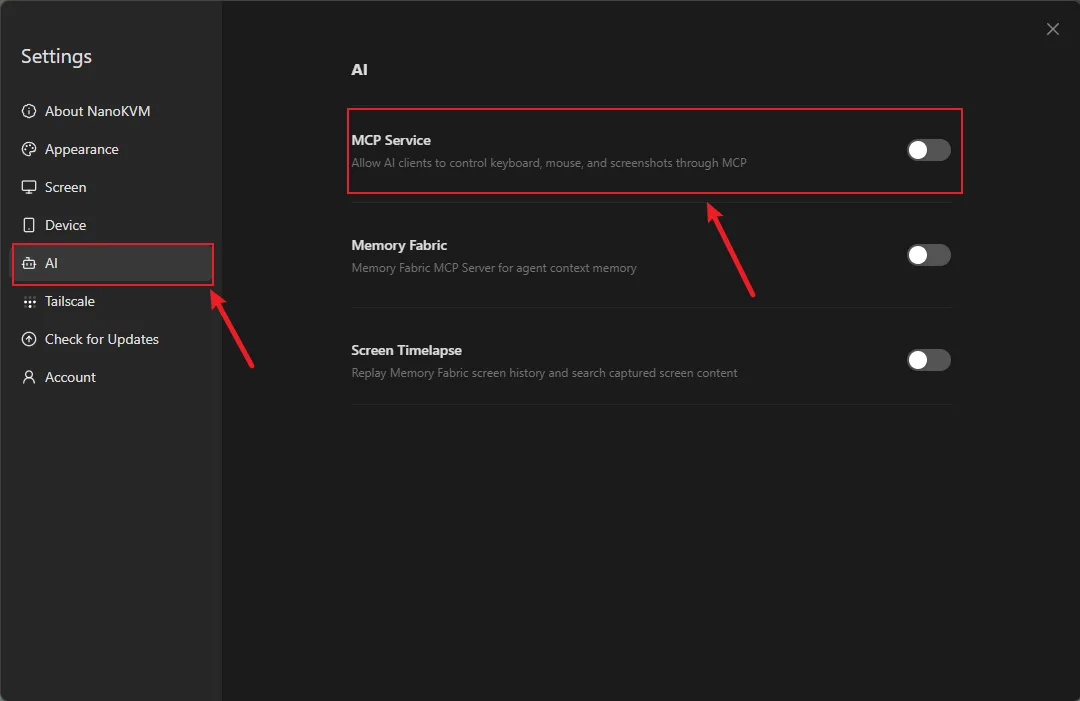Click the Check for Updates arrow icon
This screenshot has height=701, width=1080.
point(29,339)
